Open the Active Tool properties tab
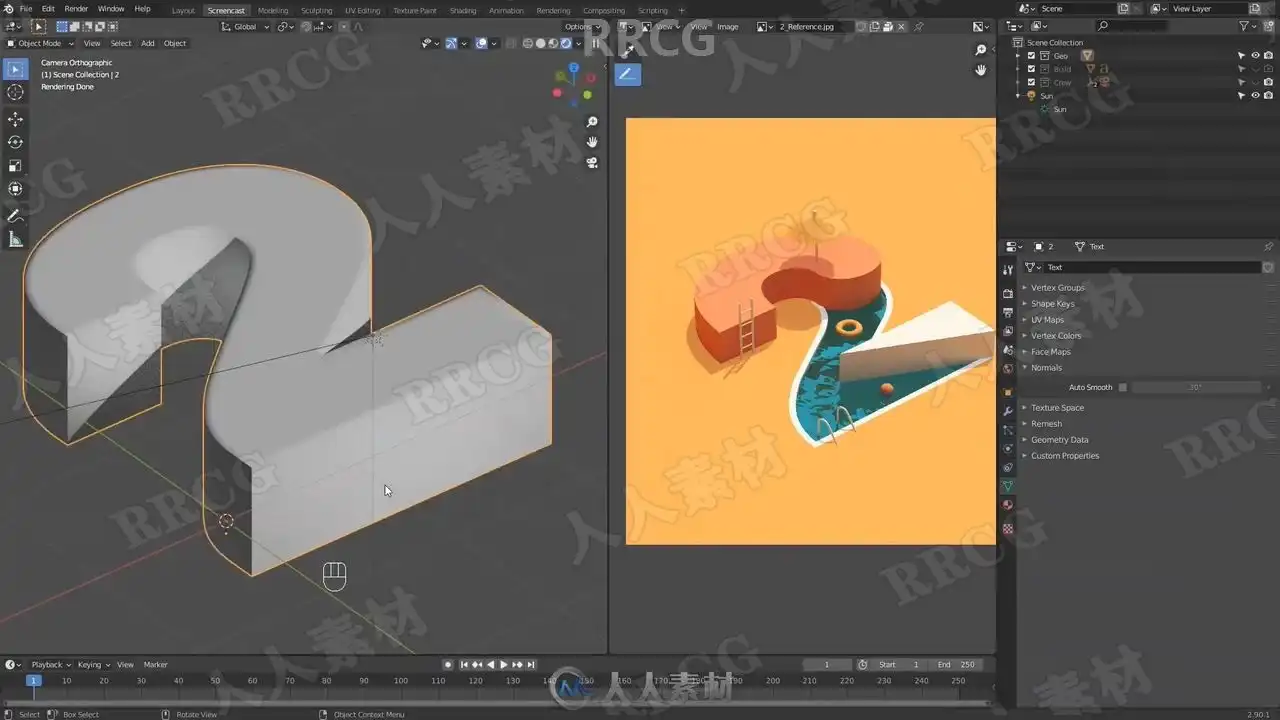Viewport: 1280px width, 720px height. tap(1008, 269)
